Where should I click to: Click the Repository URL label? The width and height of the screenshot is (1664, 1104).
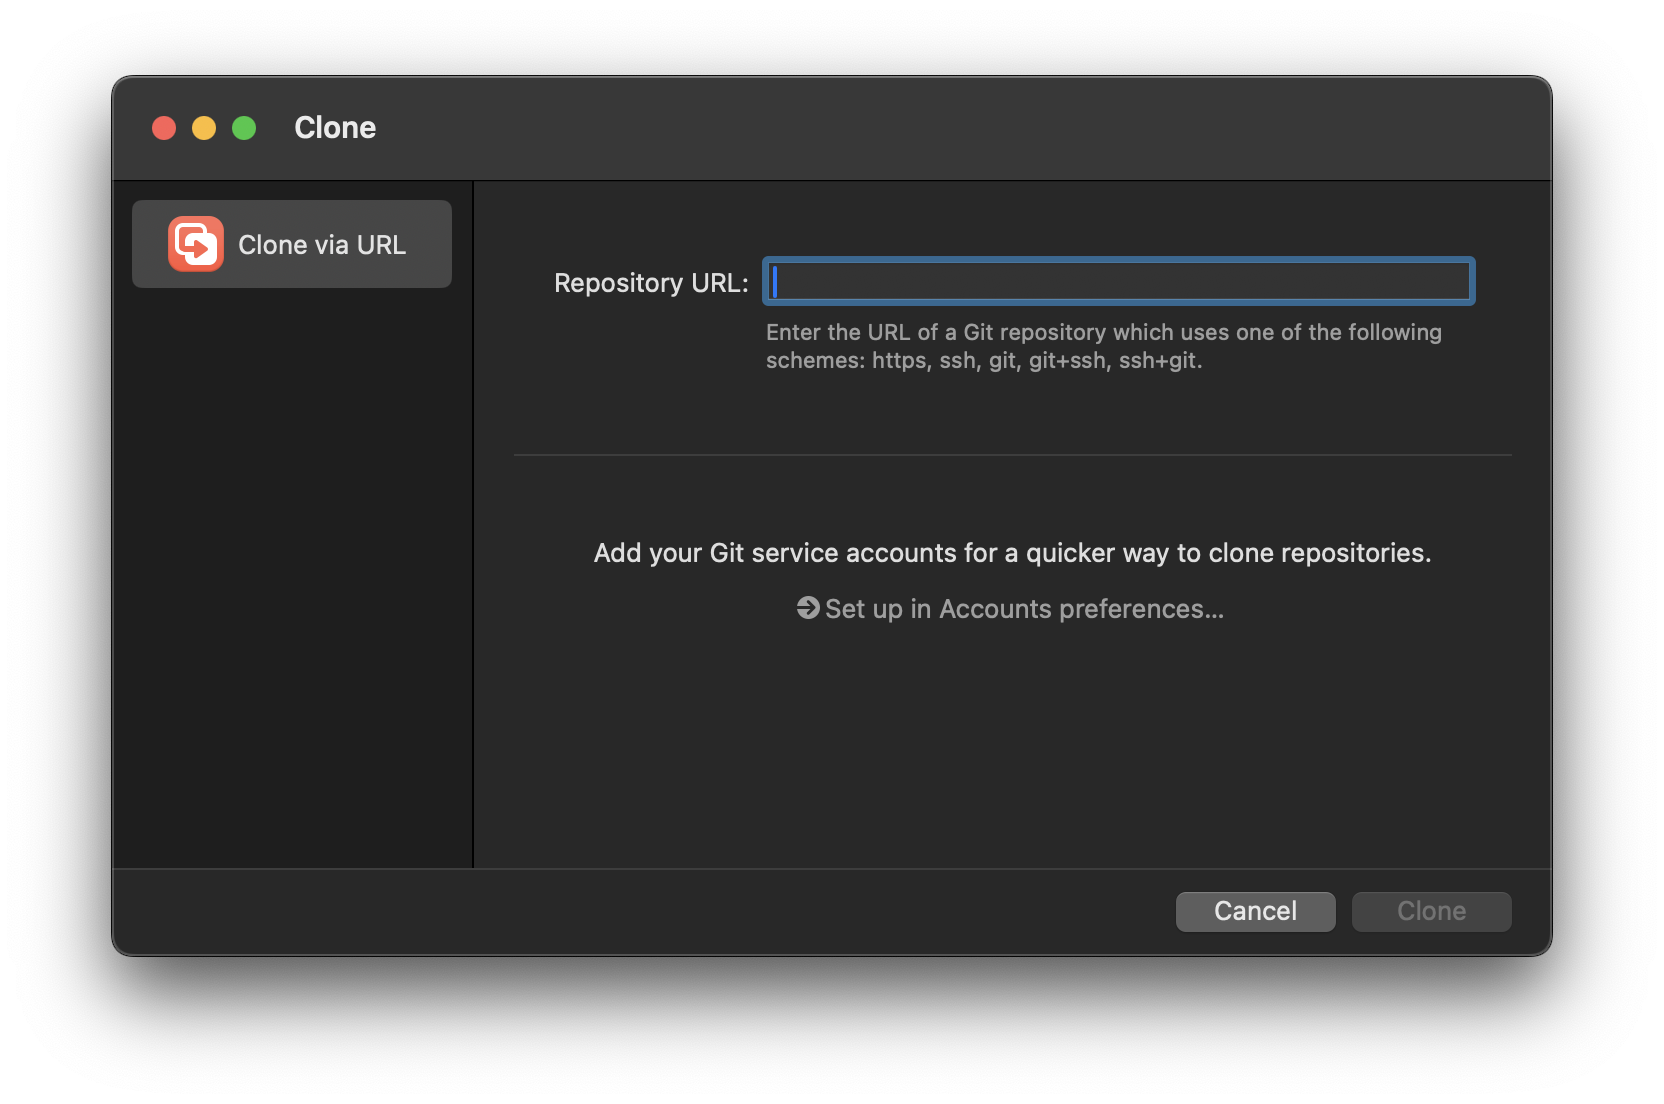click(651, 283)
